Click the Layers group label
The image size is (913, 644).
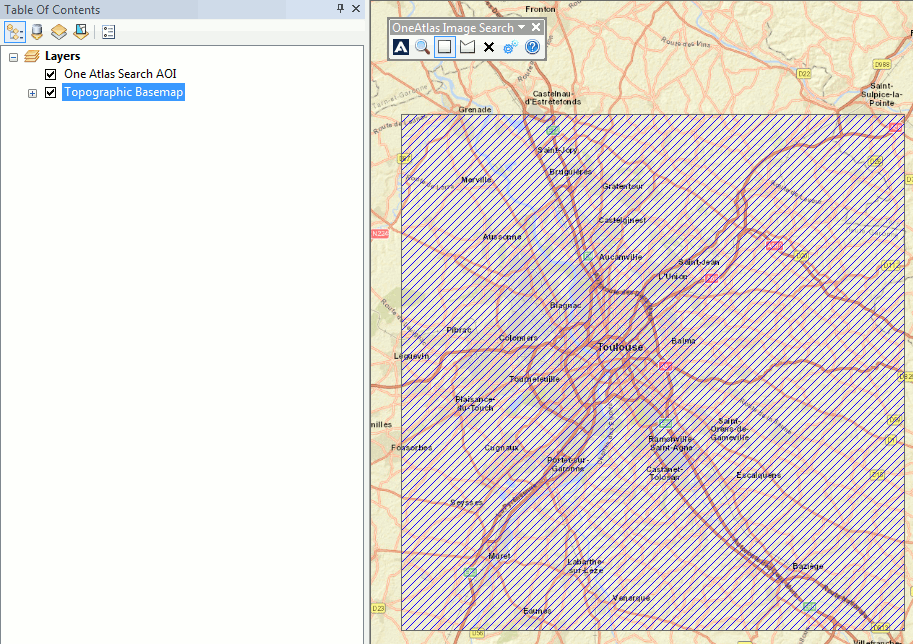click(62, 56)
